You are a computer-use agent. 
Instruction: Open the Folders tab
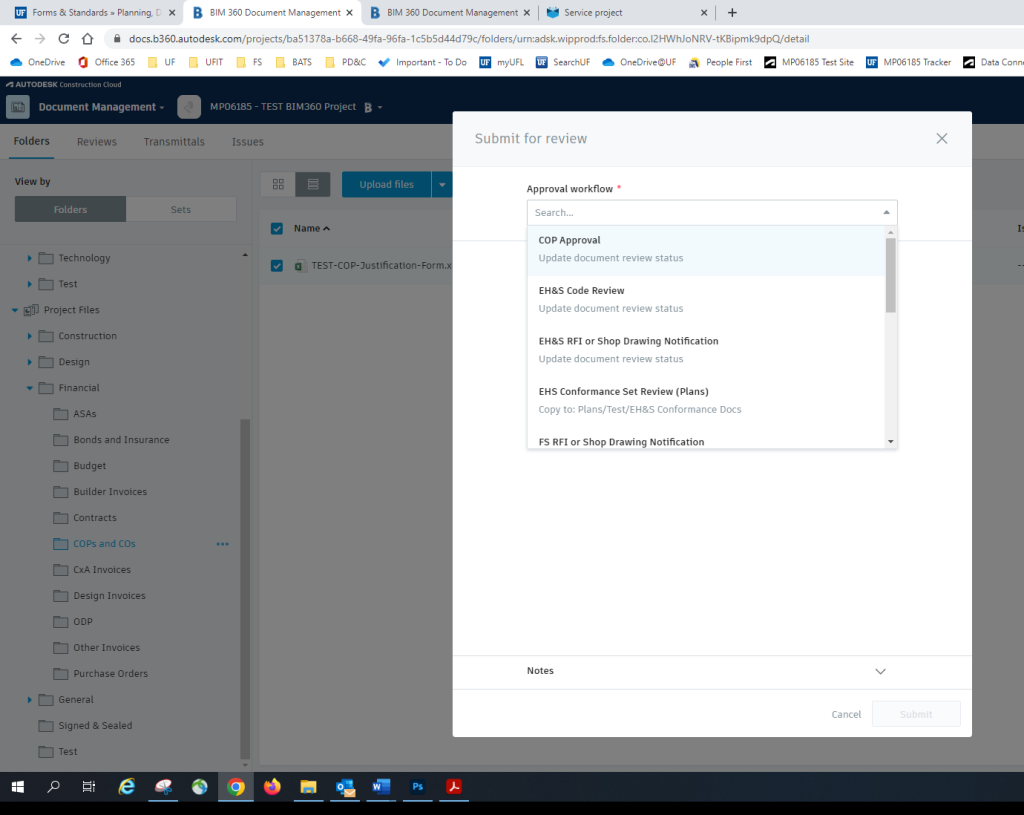(x=31, y=141)
